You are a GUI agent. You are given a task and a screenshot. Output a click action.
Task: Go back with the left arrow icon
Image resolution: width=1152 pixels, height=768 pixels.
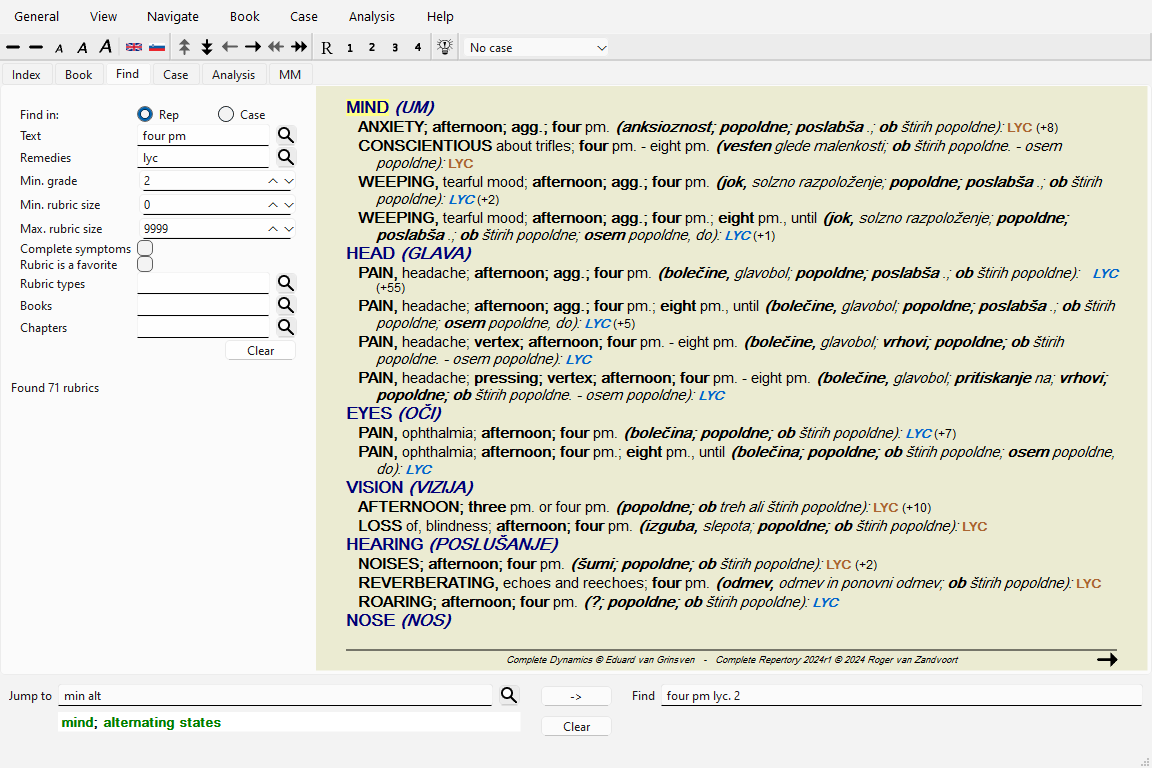230,47
